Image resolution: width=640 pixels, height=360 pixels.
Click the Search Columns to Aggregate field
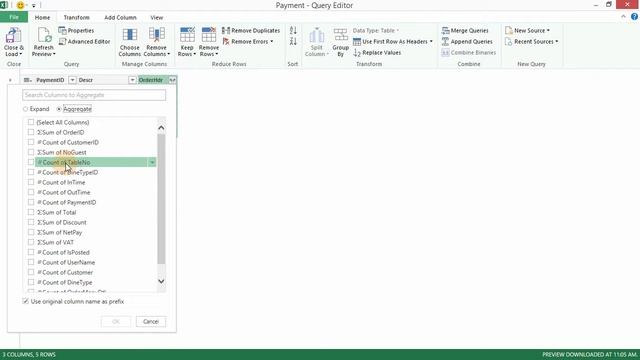(x=94, y=95)
